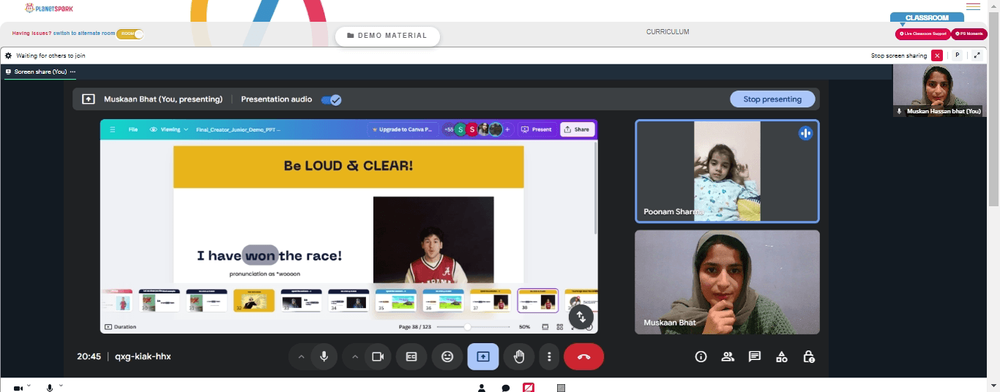Toggle the share screen button
Image resolution: width=1000 pixels, height=392 pixels.
(483, 357)
